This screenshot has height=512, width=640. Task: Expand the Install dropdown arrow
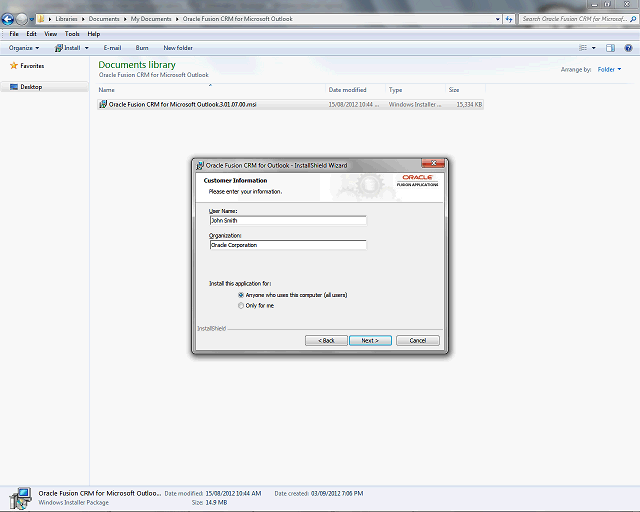click(87, 48)
